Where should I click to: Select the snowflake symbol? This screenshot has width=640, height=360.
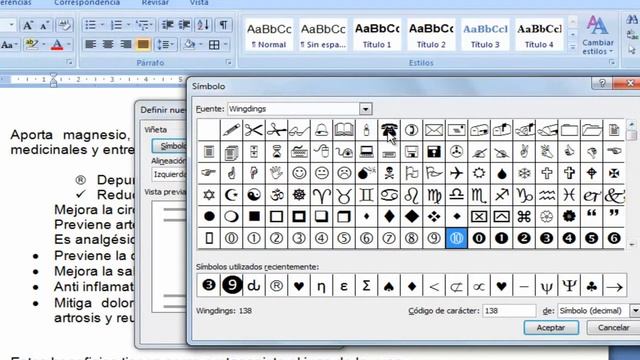pos(524,173)
